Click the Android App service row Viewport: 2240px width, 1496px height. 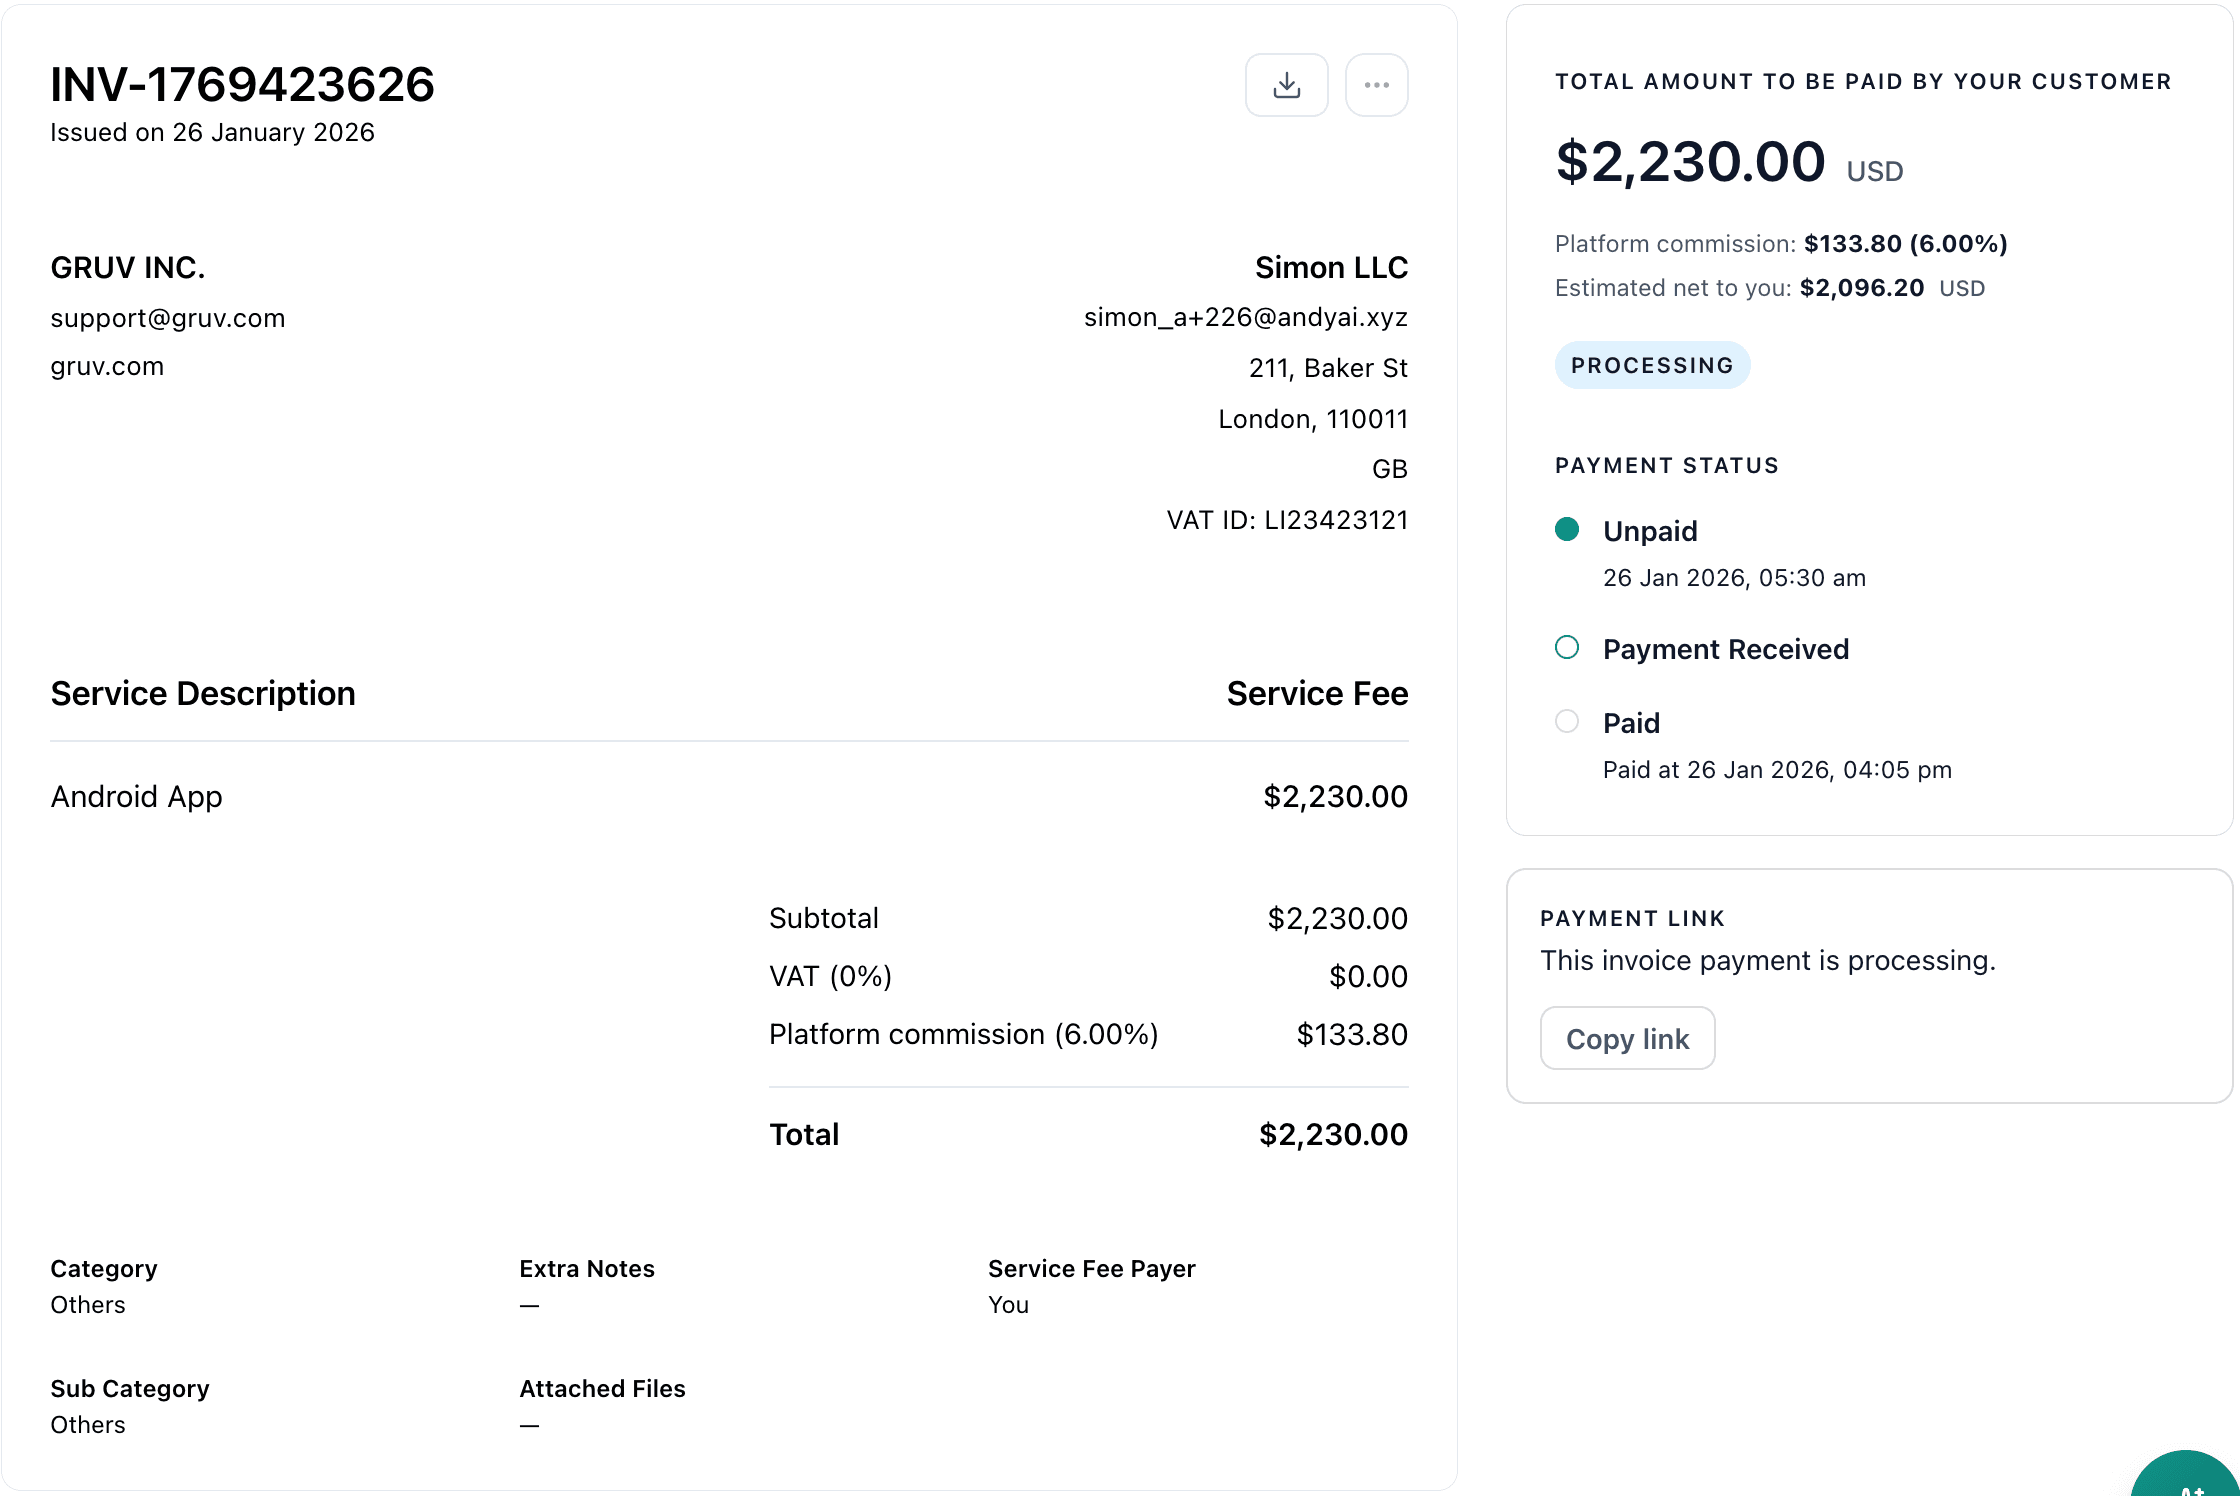click(x=729, y=797)
